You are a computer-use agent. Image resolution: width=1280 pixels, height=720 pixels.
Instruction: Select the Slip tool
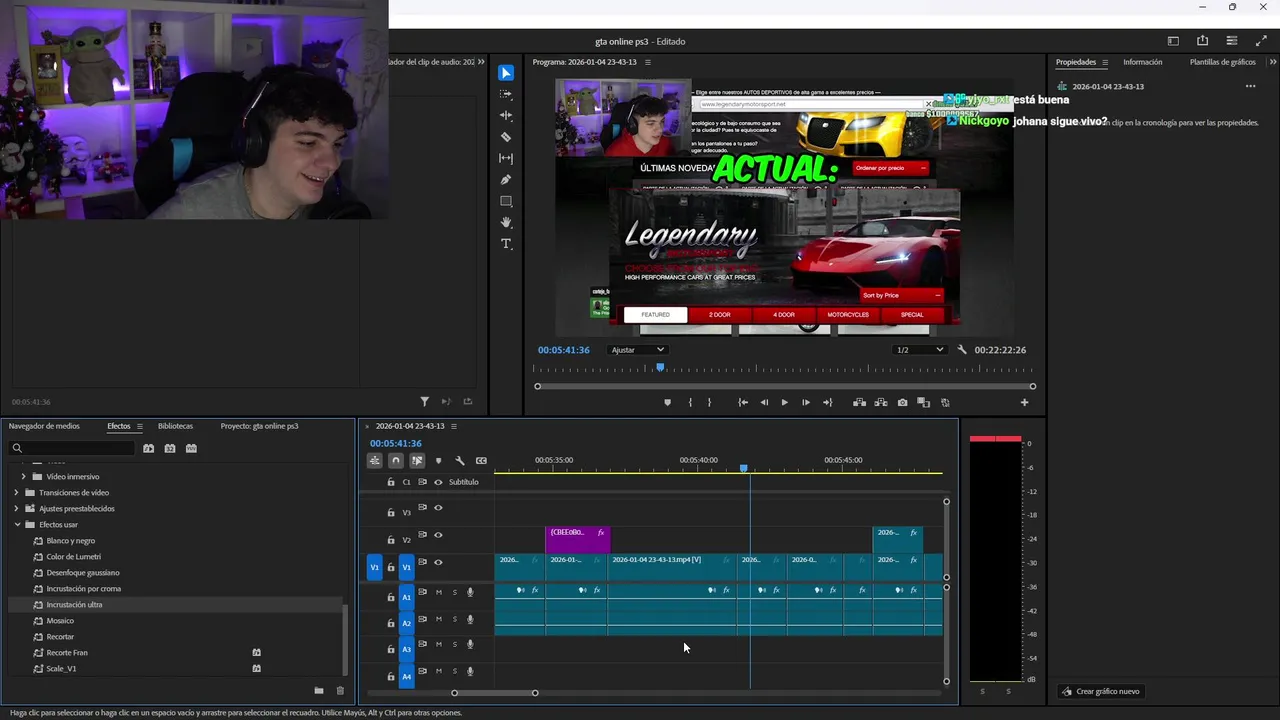pyautogui.click(x=506, y=158)
